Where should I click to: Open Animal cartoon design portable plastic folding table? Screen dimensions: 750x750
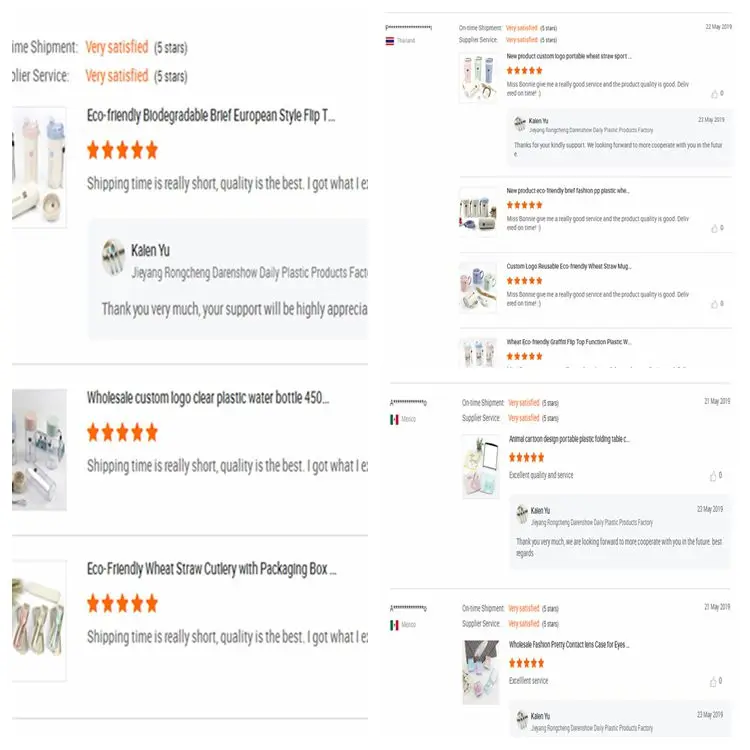[569, 439]
